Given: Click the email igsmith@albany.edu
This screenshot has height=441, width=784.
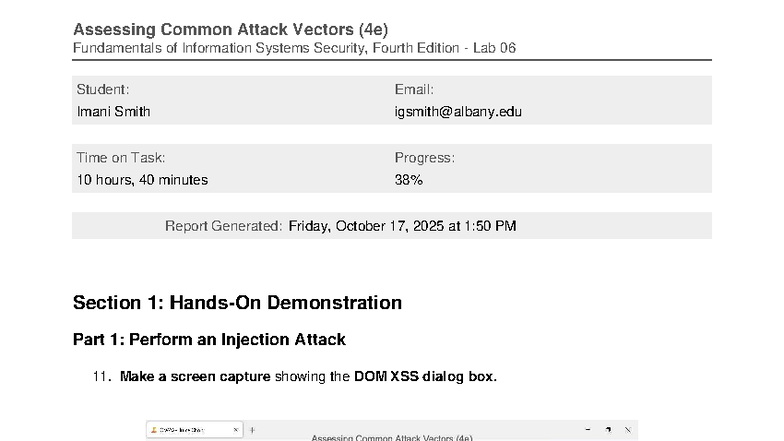Looking at the screenshot, I should pos(458,112).
